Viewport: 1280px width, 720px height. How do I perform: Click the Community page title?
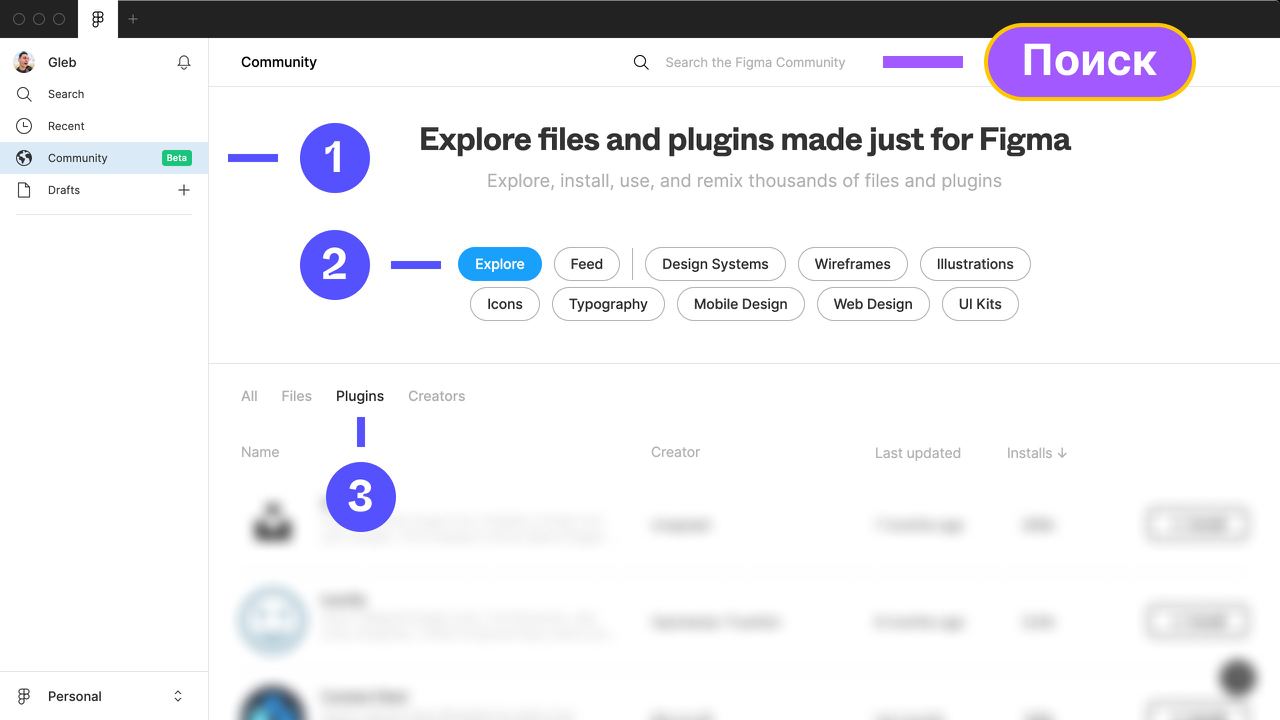pyautogui.click(x=279, y=62)
